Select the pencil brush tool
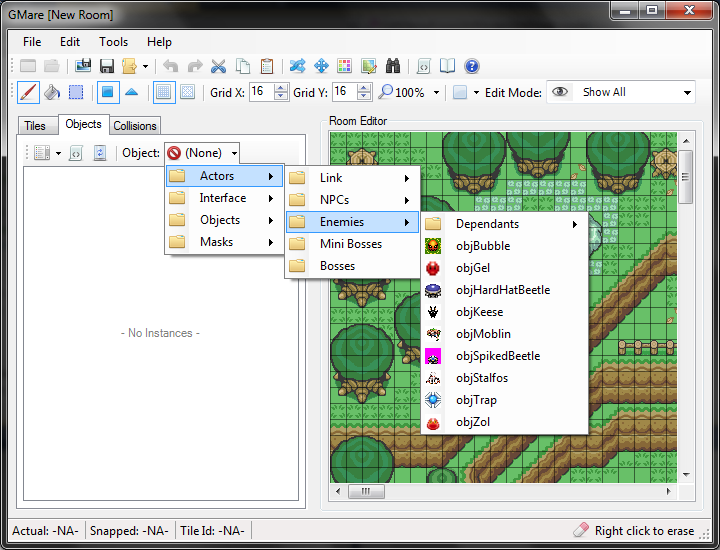 point(28,92)
